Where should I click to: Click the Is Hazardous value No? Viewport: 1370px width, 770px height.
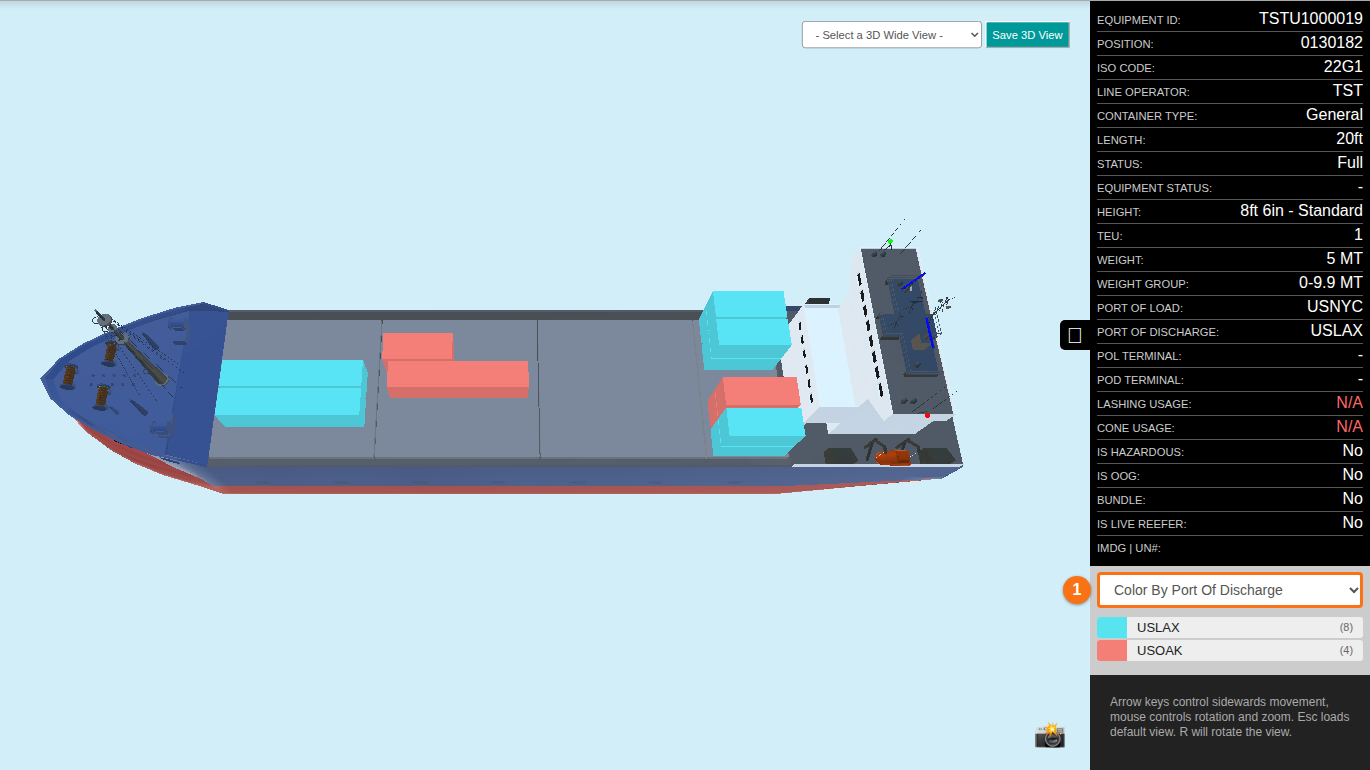[x=1352, y=450]
